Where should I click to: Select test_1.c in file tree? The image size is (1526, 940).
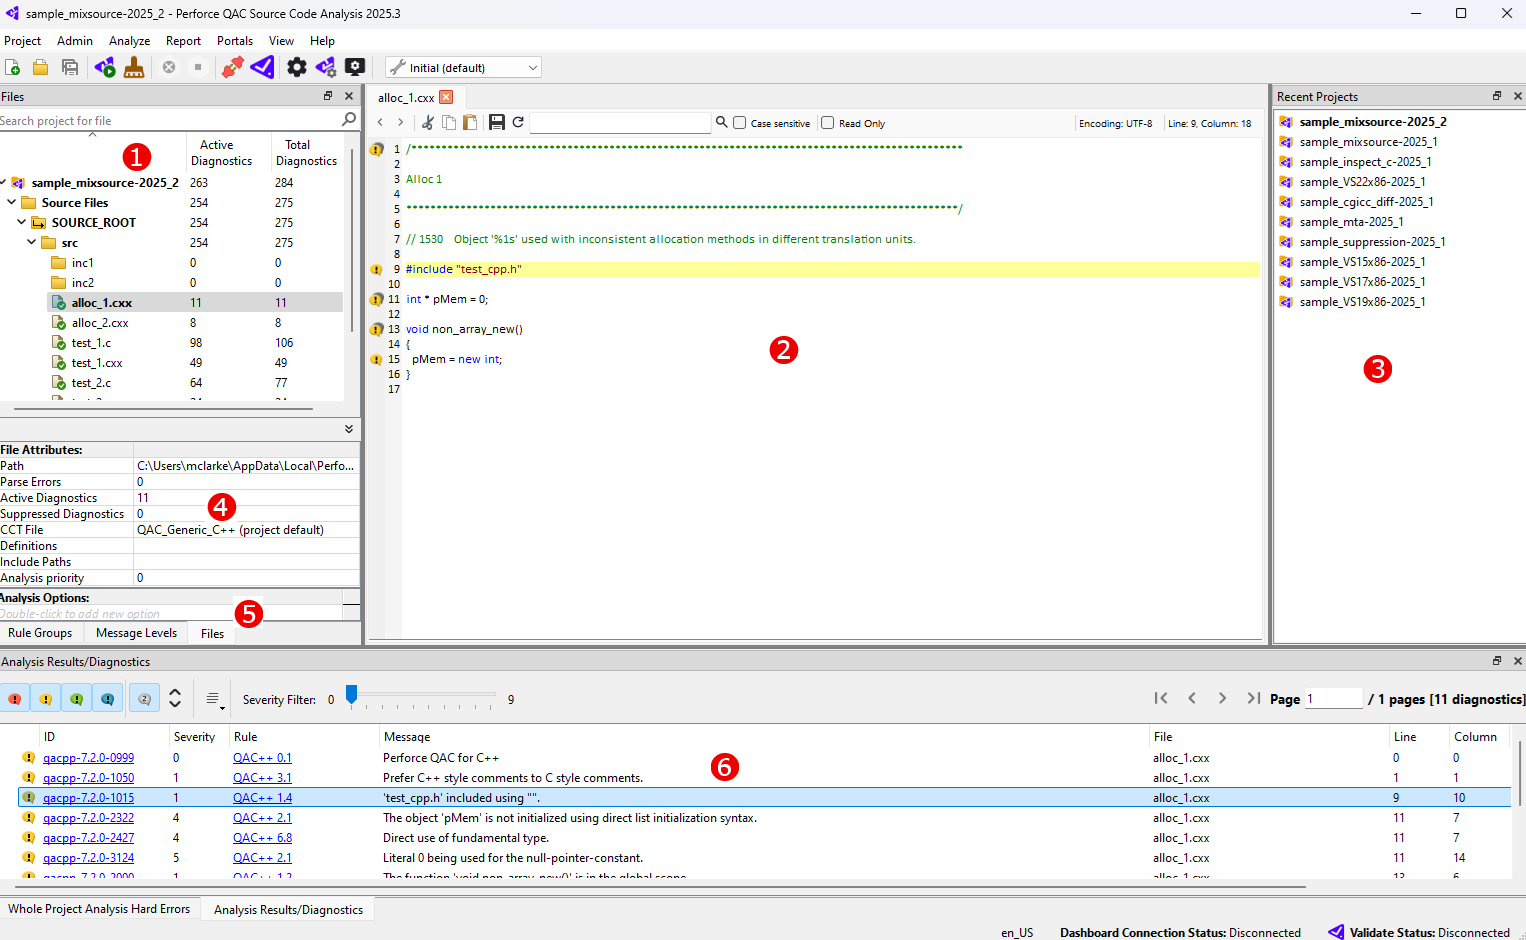click(x=91, y=343)
